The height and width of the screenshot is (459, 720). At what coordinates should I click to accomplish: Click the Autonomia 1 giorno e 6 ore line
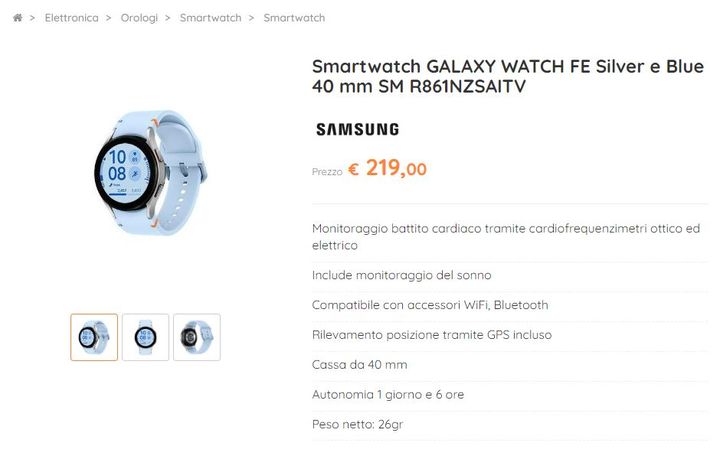coord(388,395)
